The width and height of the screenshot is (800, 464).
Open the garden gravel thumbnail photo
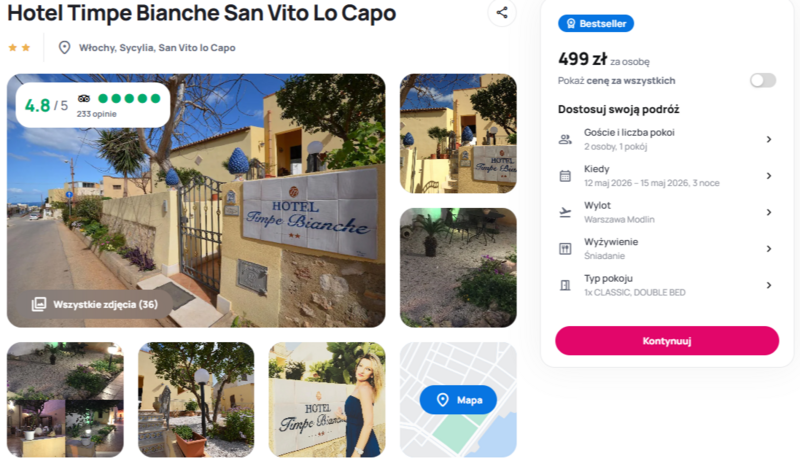pos(458,267)
